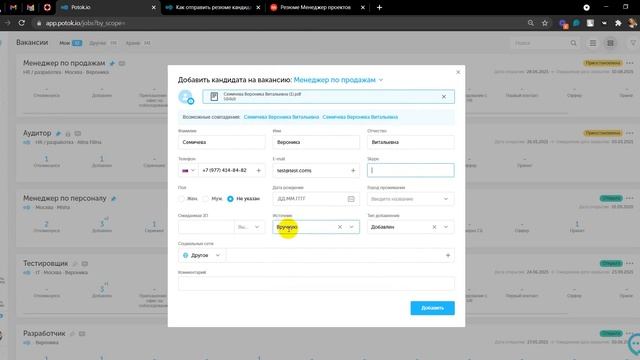Image resolution: width=640 pixels, height=360 pixels.
Task: Click pin icon next to Менеджер по персоналу
Action: 113,199
